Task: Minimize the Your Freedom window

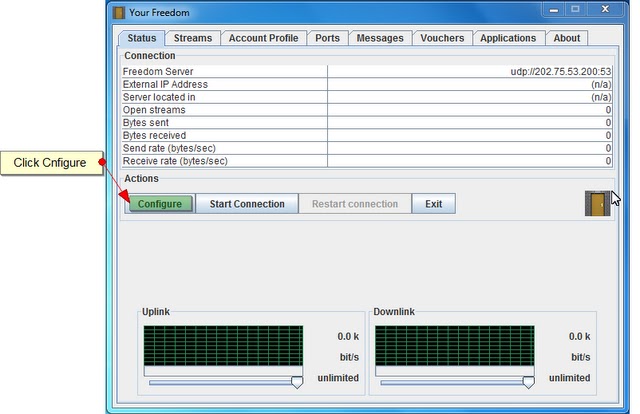Action: pyautogui.click(x=553, y=10)
